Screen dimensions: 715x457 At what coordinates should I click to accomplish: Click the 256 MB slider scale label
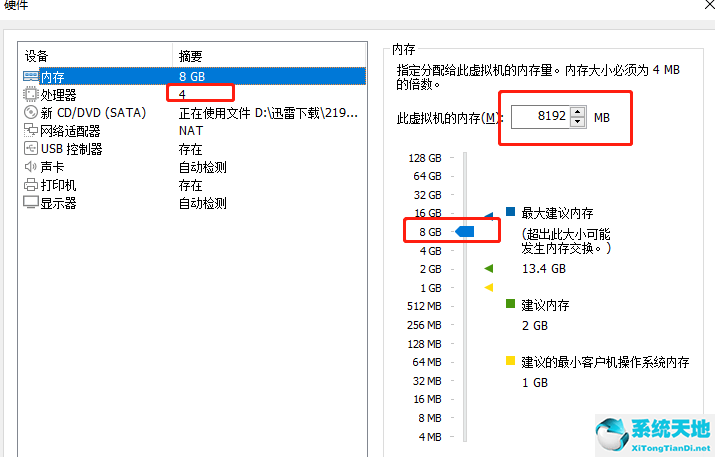click(x=424, y=325)
